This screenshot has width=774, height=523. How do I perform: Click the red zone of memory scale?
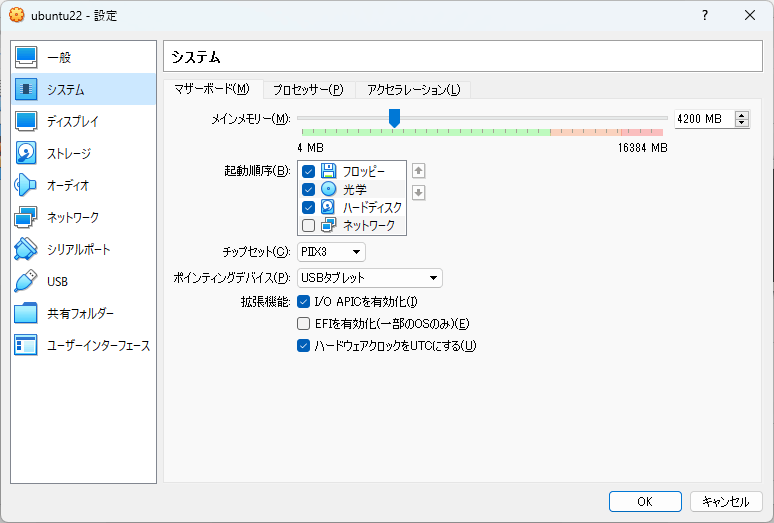(x=642, y=132)
